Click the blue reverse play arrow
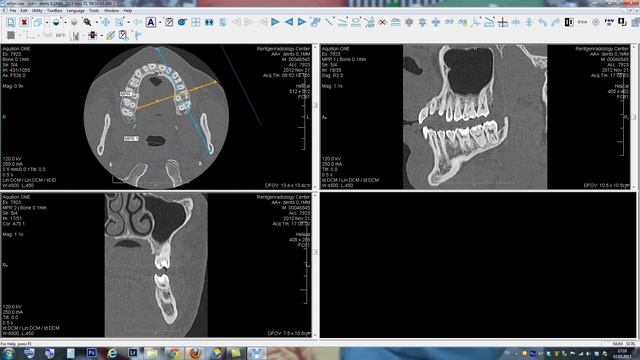640x360 pixels. (289, 22)
